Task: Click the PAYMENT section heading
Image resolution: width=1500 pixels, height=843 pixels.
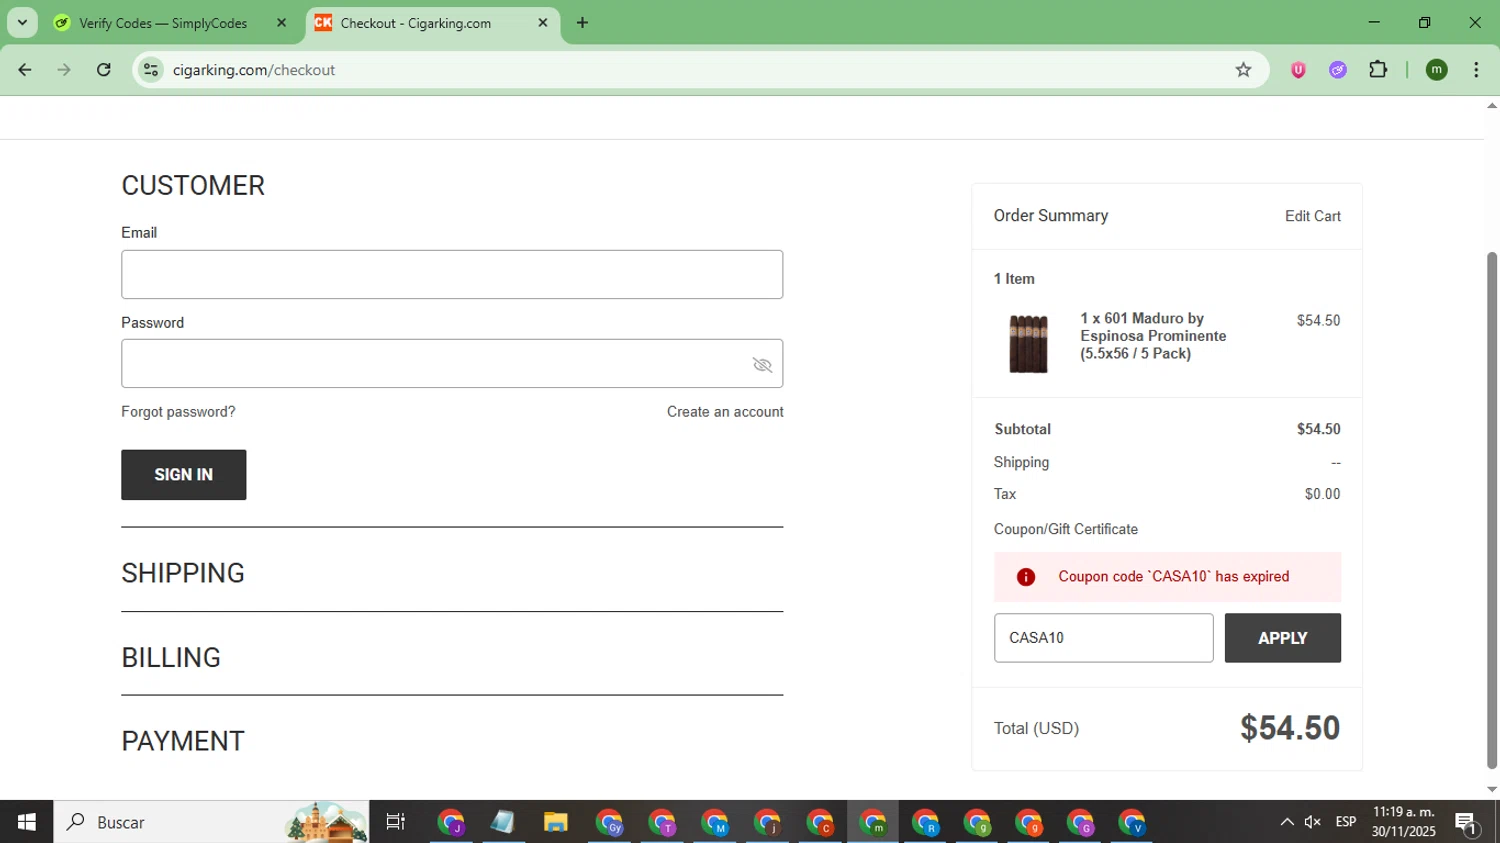Action: [x=183, y=741]
